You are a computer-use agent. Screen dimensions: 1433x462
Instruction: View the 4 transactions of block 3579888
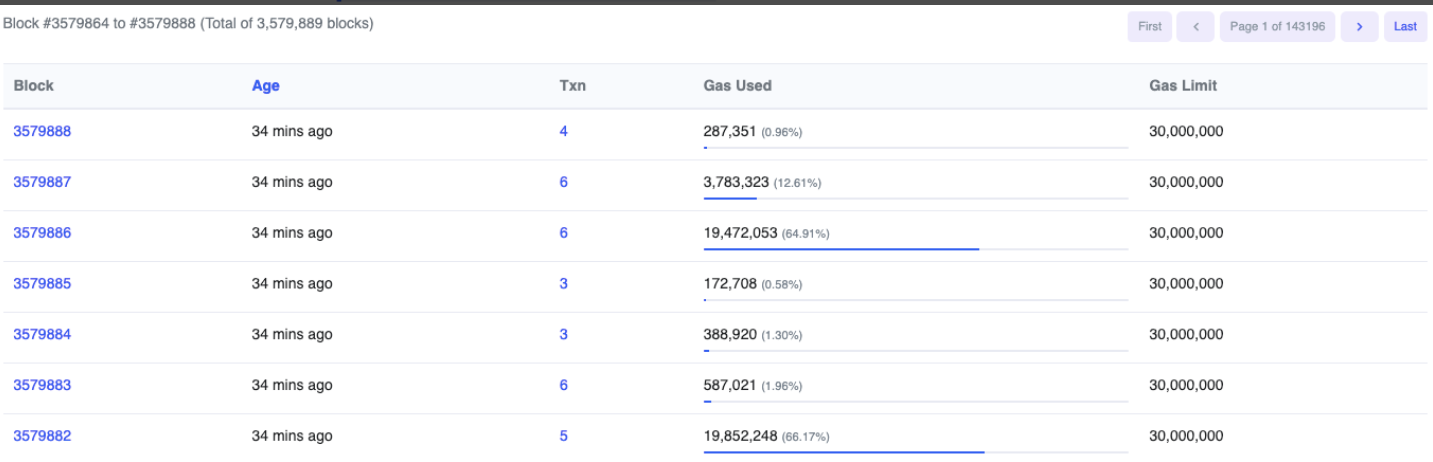564,131
